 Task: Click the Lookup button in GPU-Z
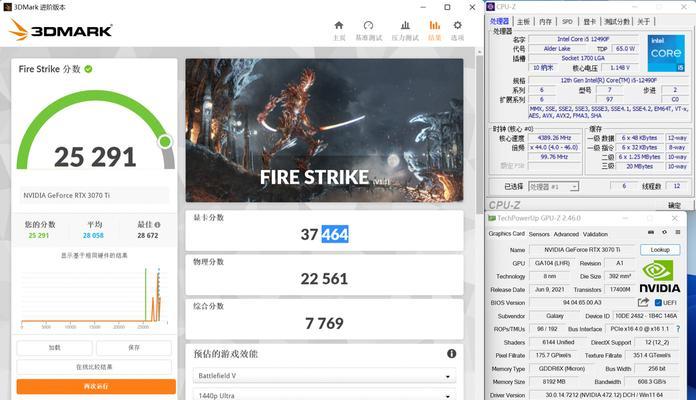click(x=660, y=250)
